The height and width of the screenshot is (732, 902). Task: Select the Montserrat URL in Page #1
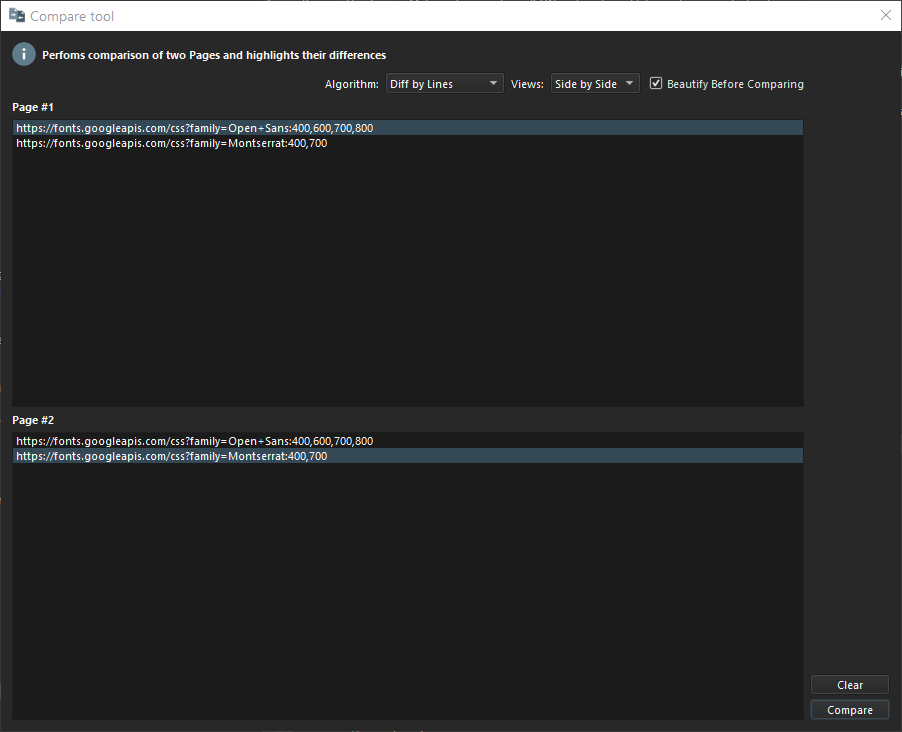(172, 143)
